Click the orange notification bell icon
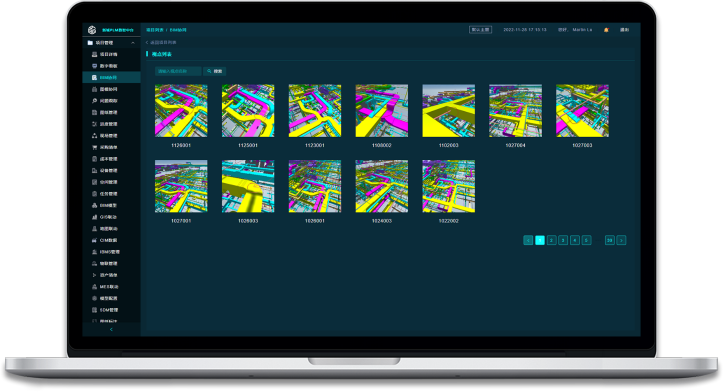The image size is (723, 392). (606, 30)
